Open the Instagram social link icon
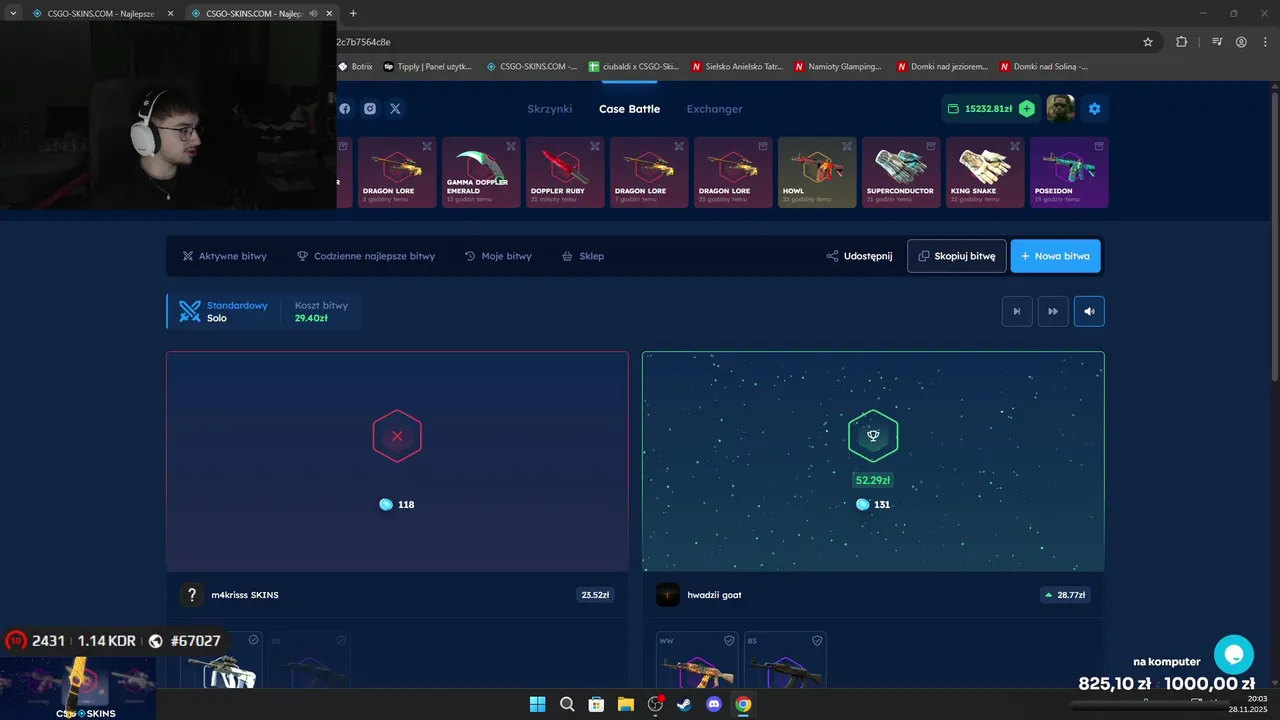Screen dimensions: 1280x720 point(370,109)
